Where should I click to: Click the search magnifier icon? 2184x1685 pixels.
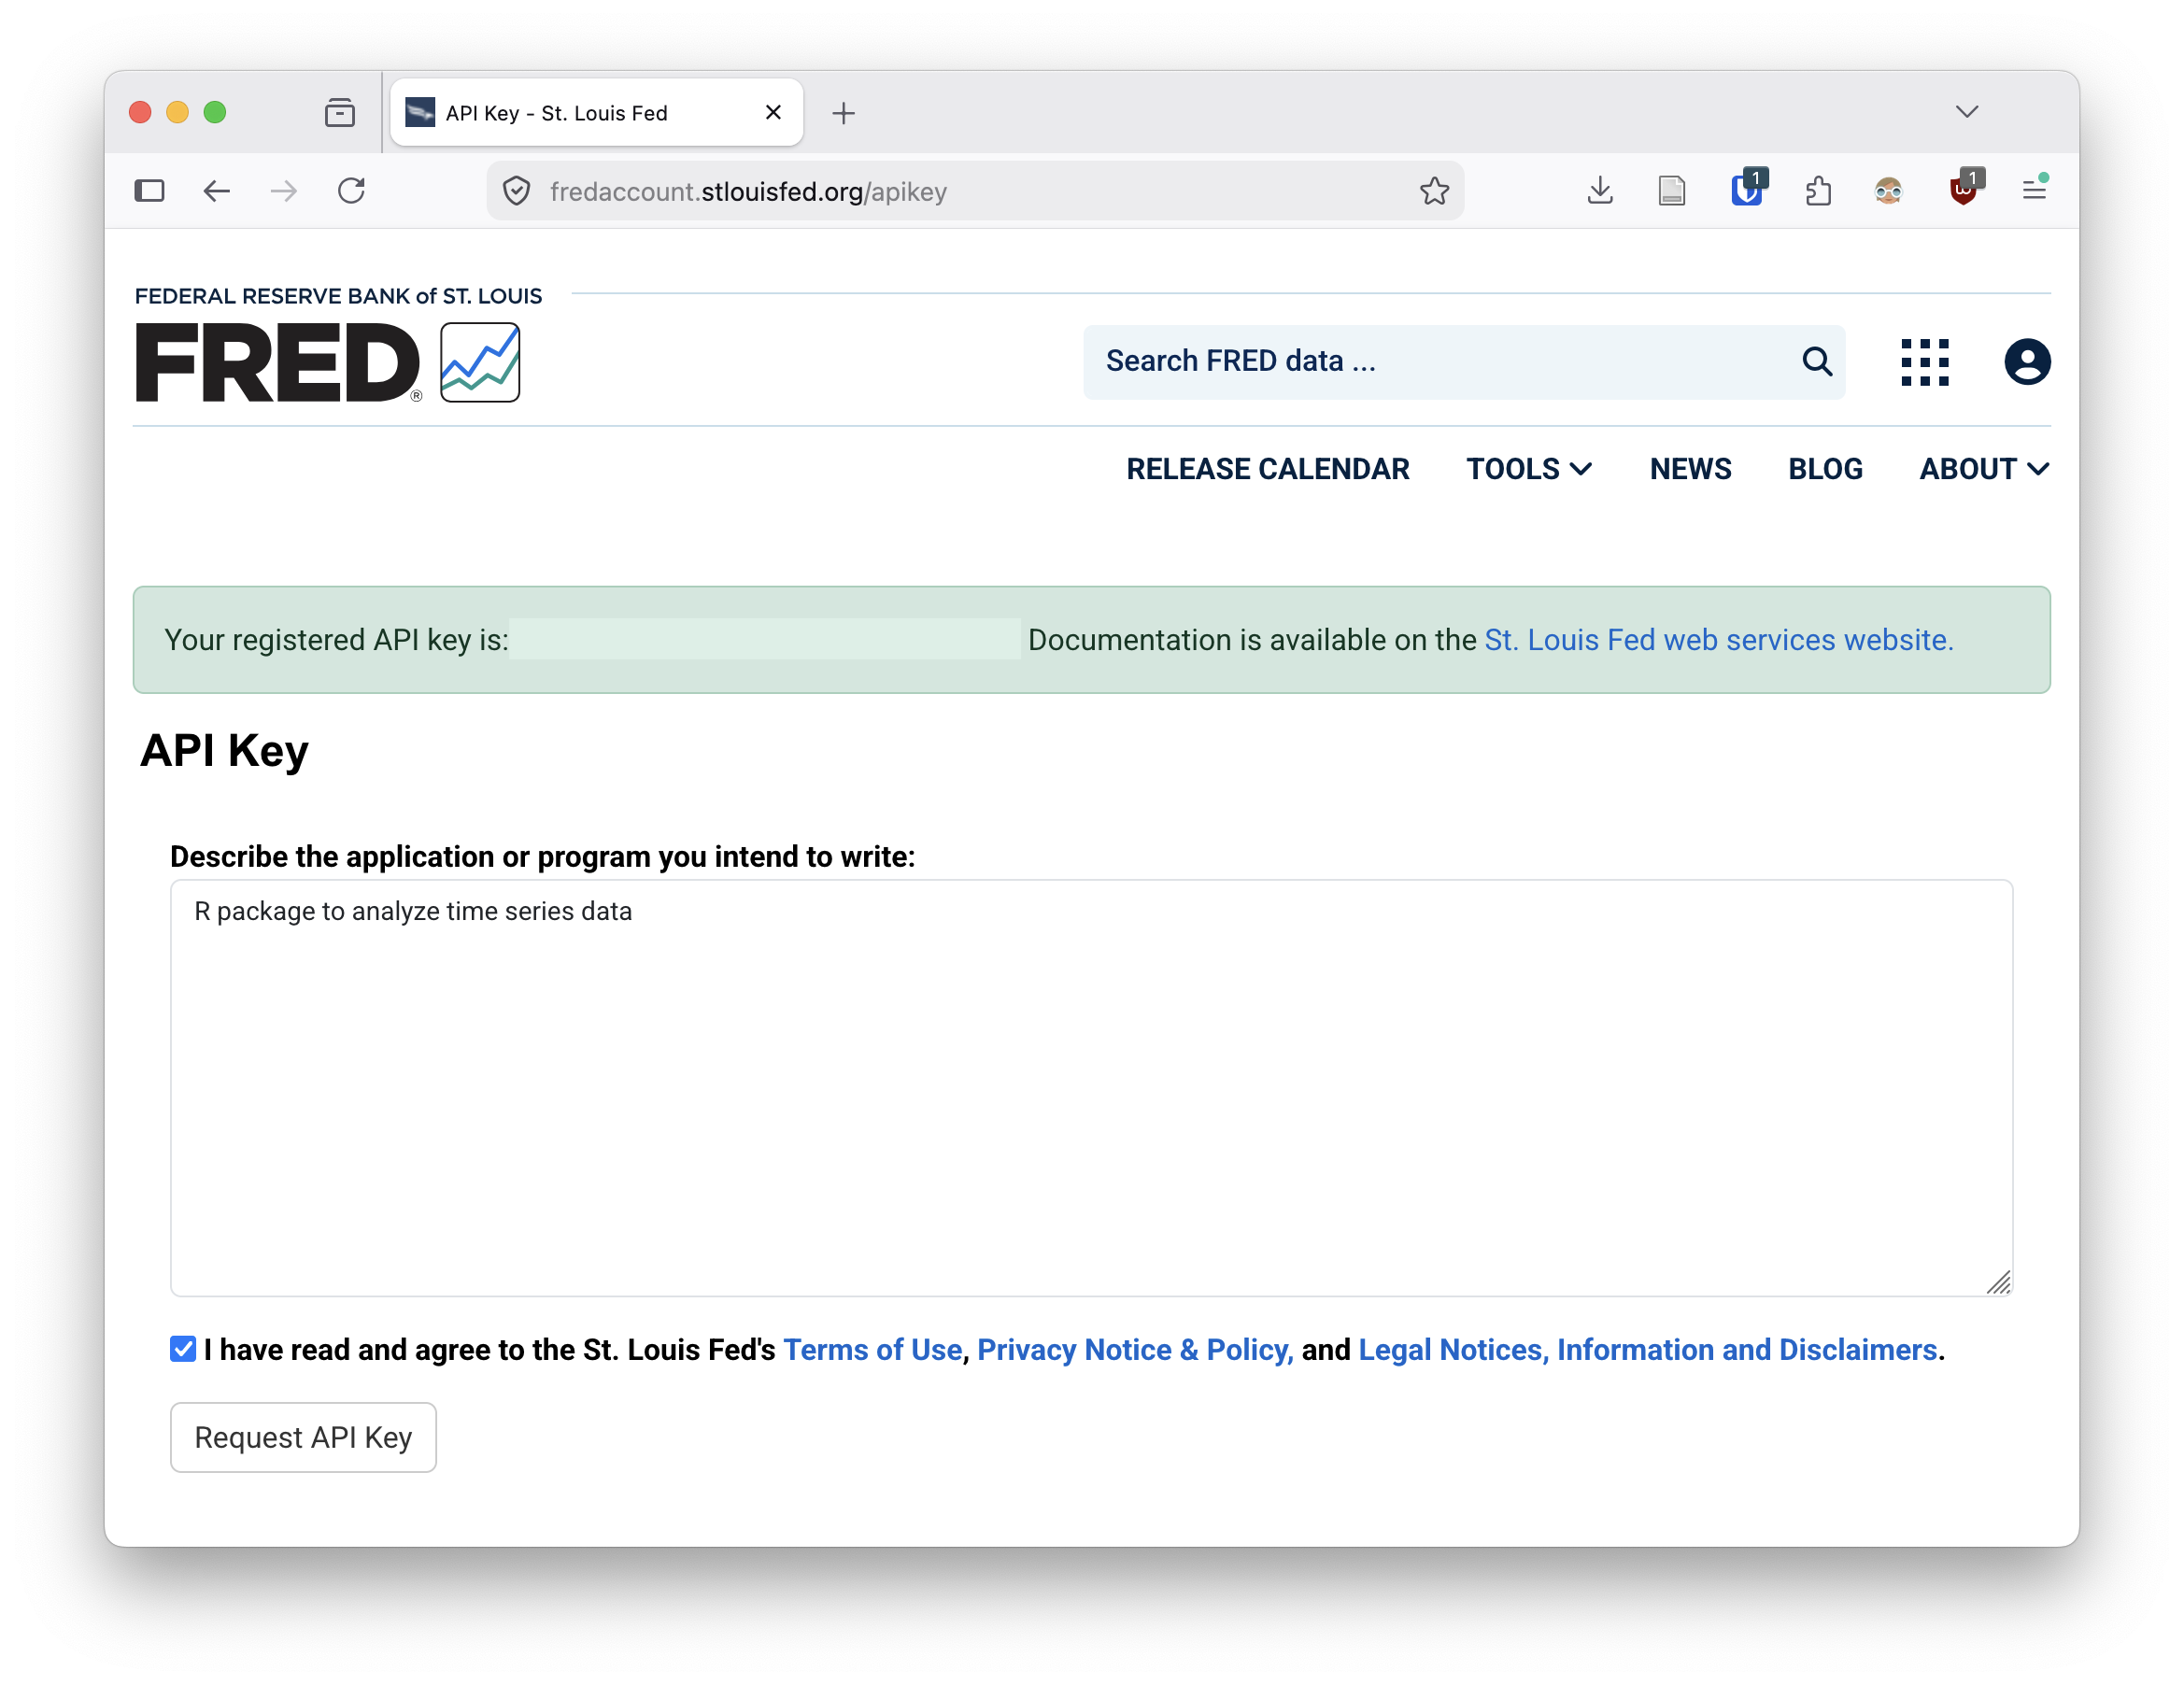click(1817, 361)
